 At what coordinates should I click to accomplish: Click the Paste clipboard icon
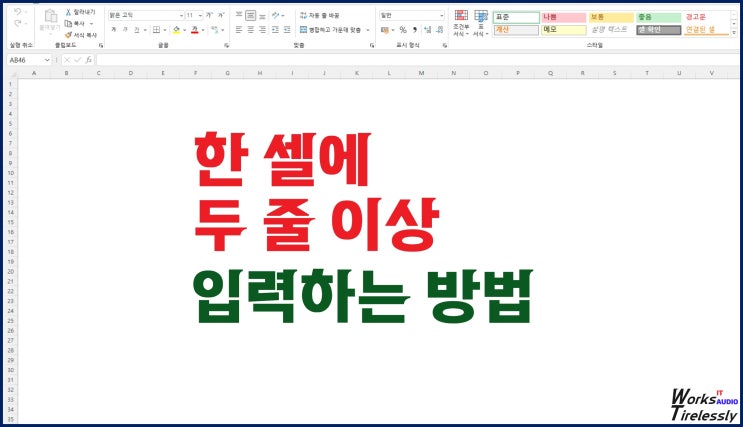coord(51,16)
